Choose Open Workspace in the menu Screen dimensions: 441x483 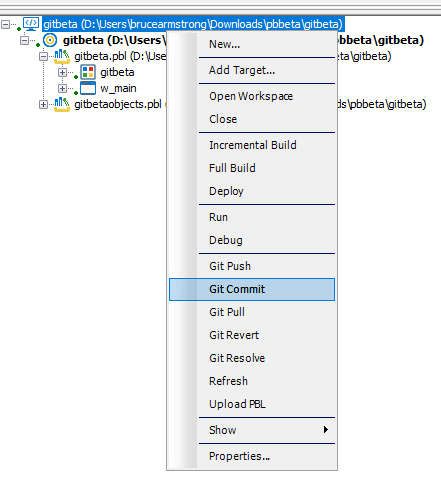click(x=252, y=96)
